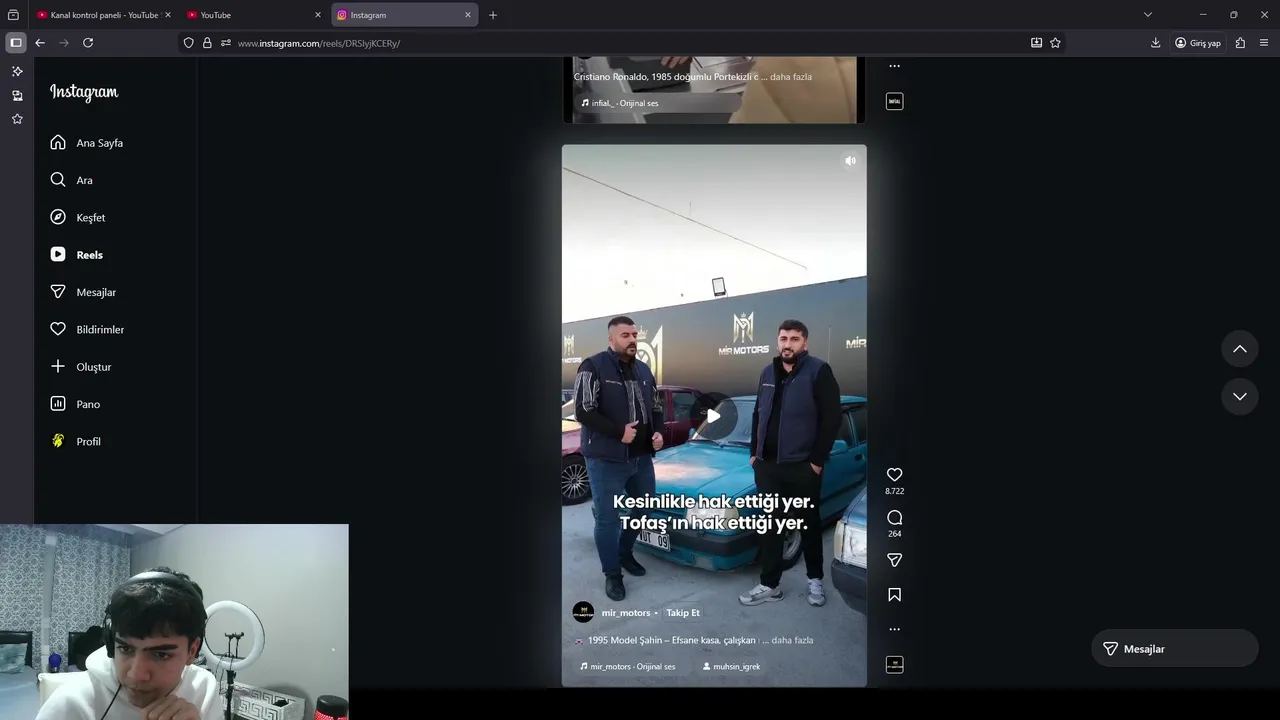Open audio thumbnail of the mir_motors reel
This screenshot has height=720, width=1280.
tap(894, 664)
